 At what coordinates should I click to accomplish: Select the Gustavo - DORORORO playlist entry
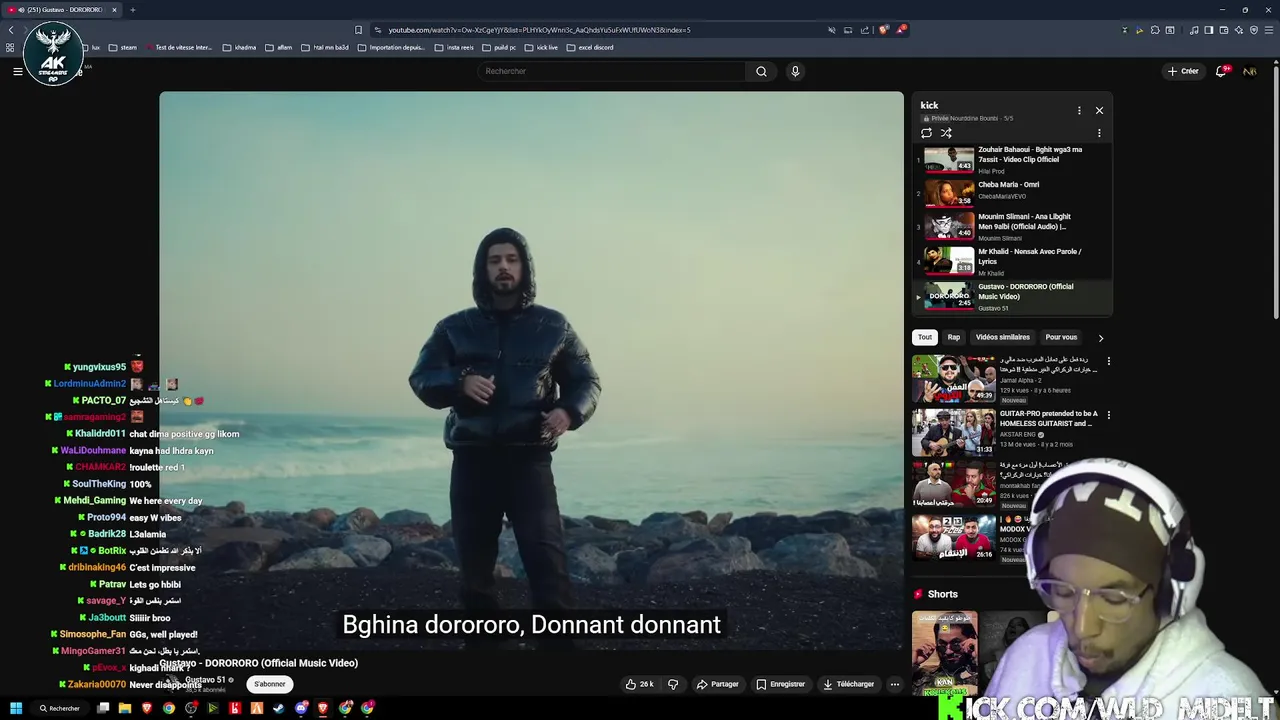pos(1012,297)
